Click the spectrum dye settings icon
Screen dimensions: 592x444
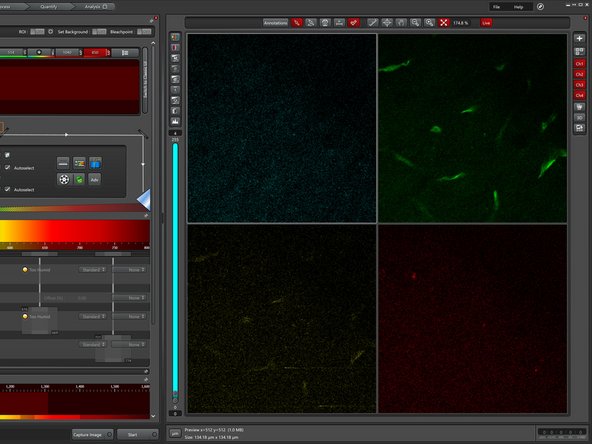click(79, 163)
